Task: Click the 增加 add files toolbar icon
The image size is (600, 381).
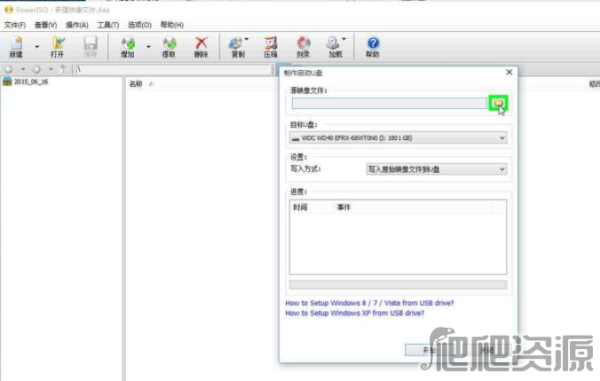Action: 128,47
